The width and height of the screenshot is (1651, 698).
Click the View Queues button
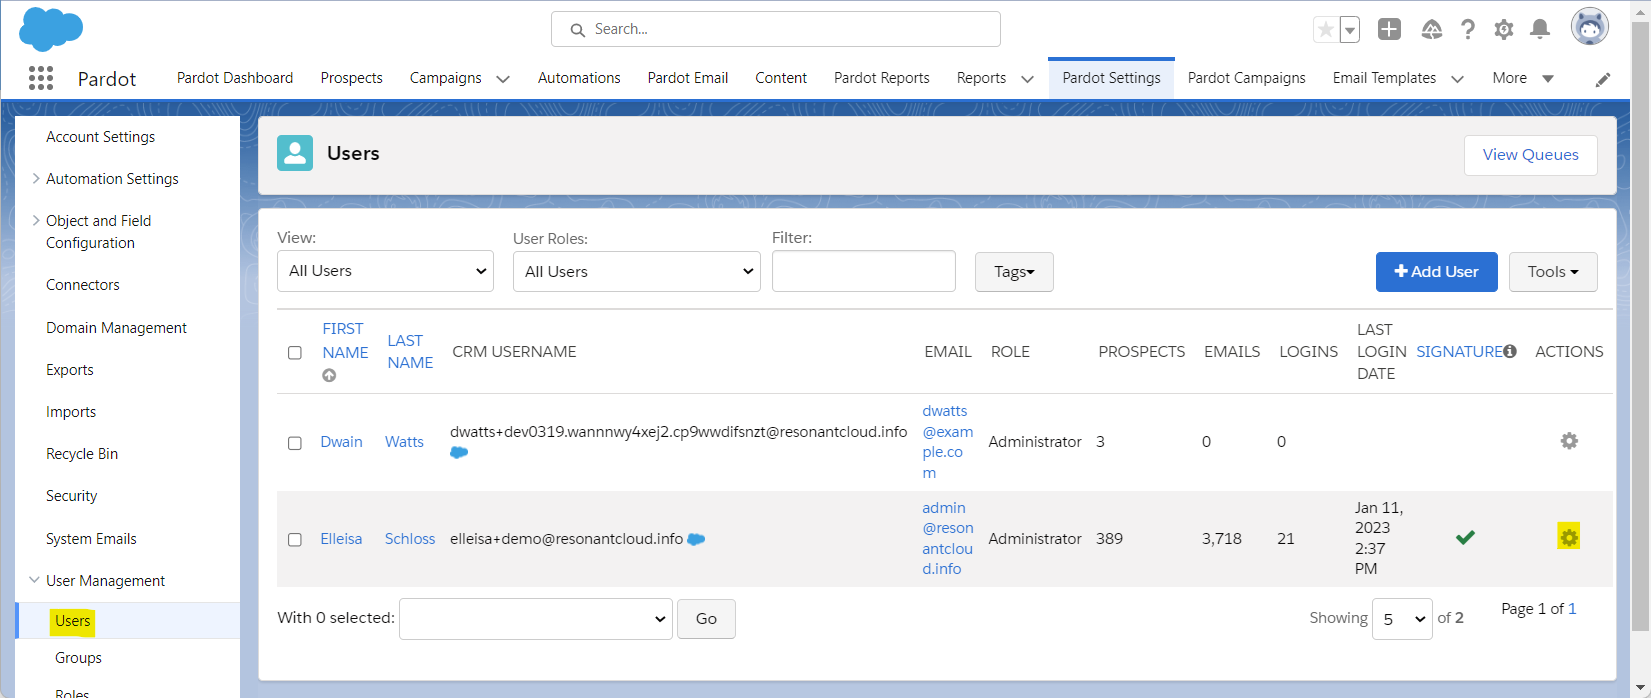(1531, 155)
